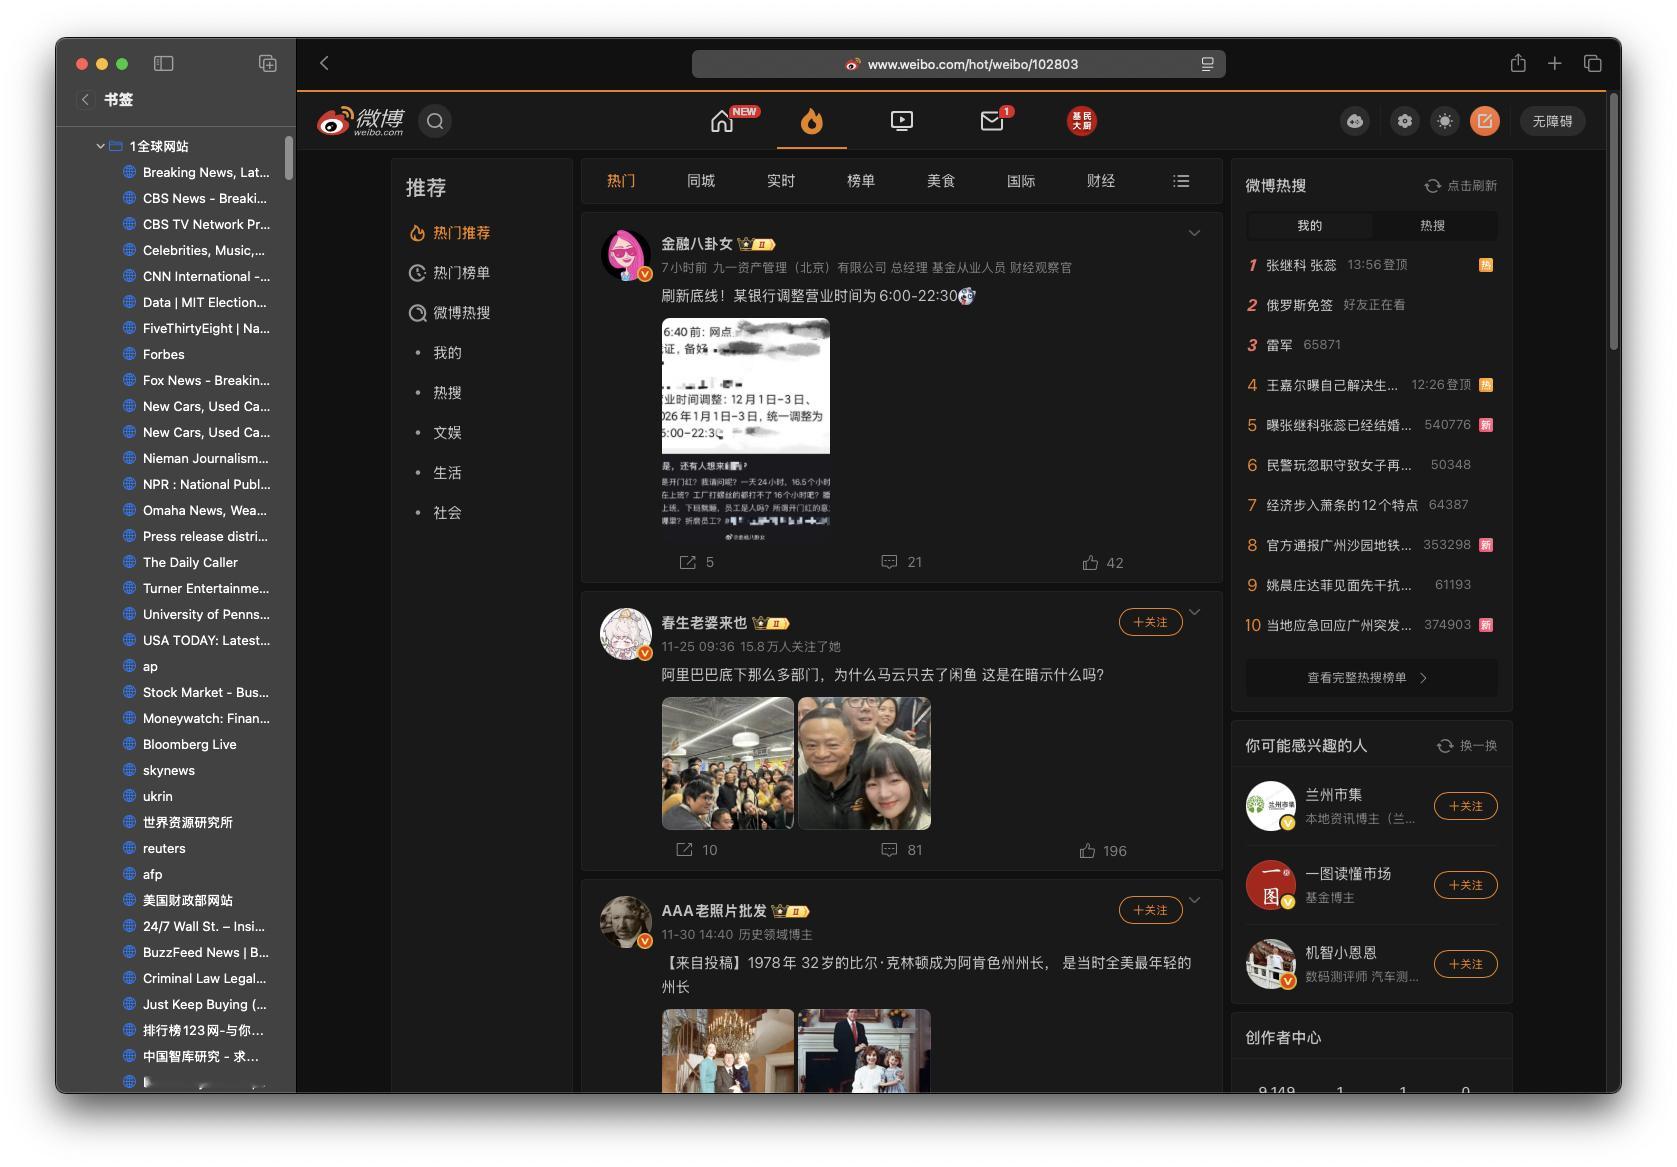Open a new Safari tab
1677x1167 pixels.
tap(1555, 63)
